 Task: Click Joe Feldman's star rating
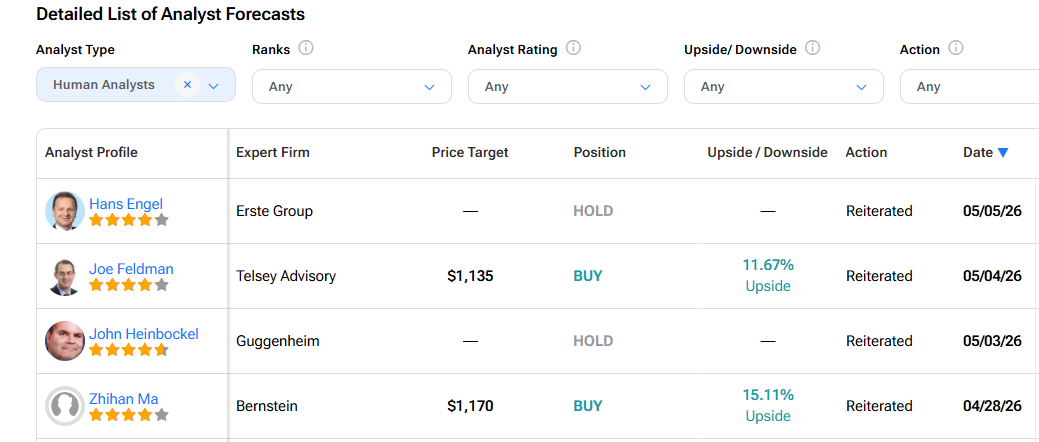[129, 285]
